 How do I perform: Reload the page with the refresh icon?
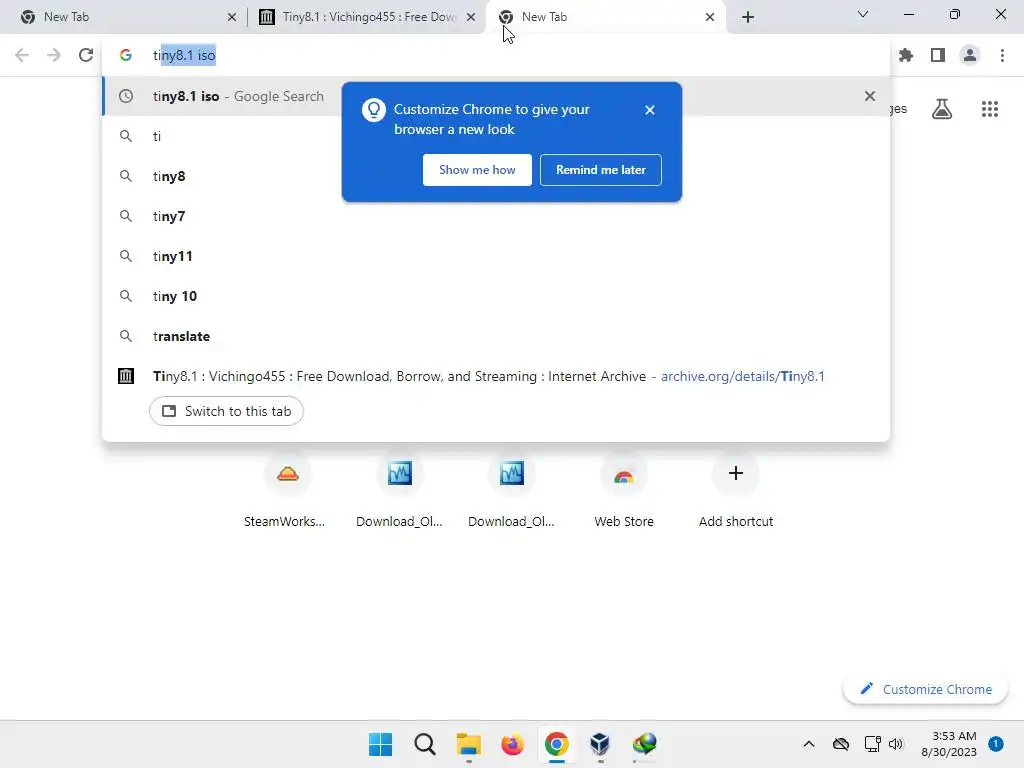[x=86, y=55]
